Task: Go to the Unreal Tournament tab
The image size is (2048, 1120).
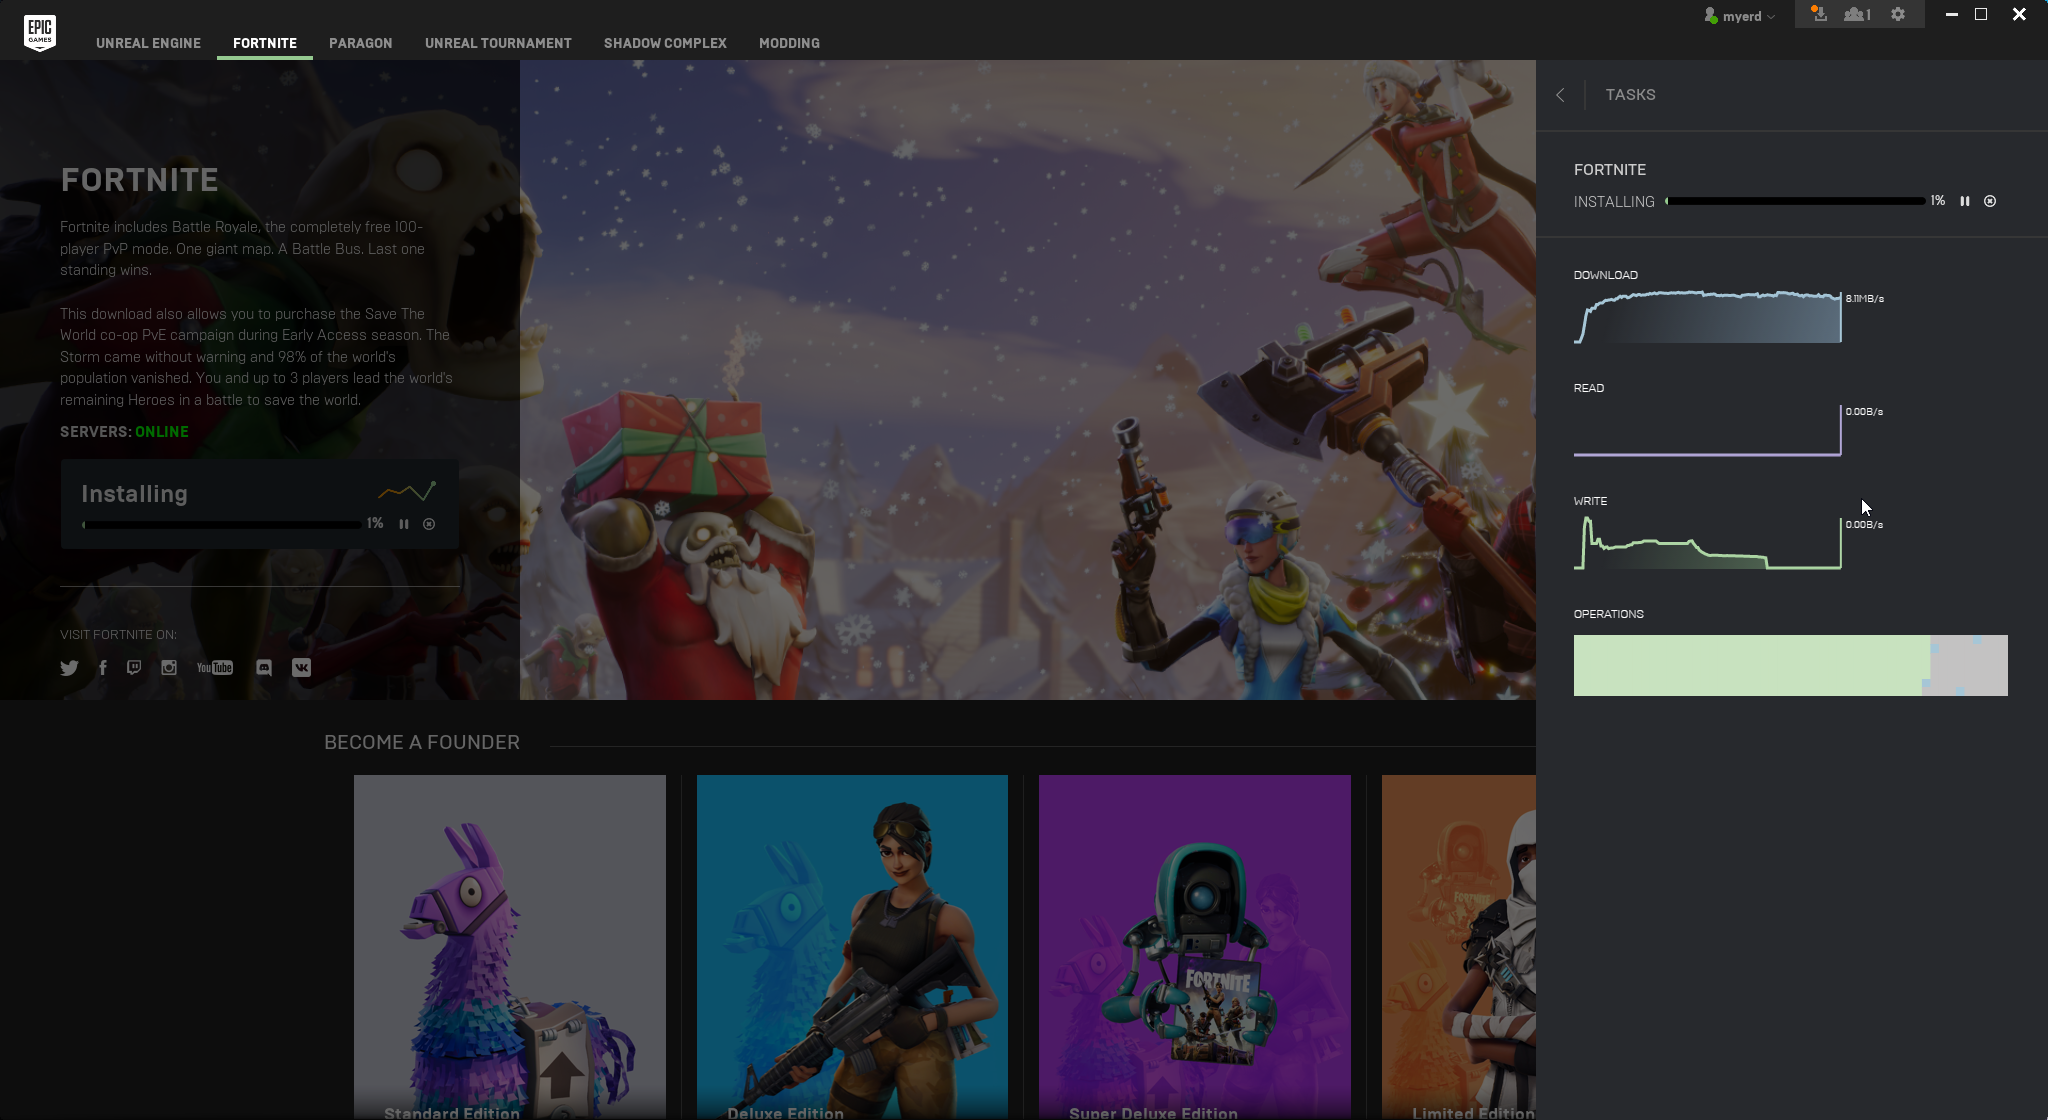Action: (x=498, y=43)
